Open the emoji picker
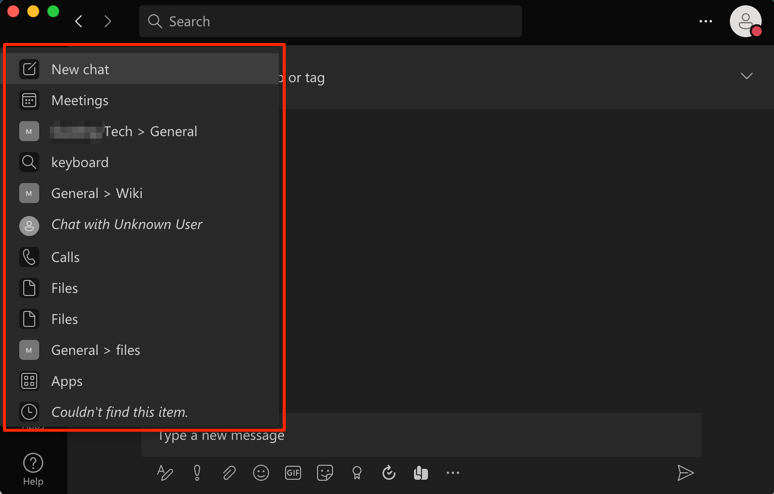This screenshot has width=774, height=494. (x=261, y=473)
